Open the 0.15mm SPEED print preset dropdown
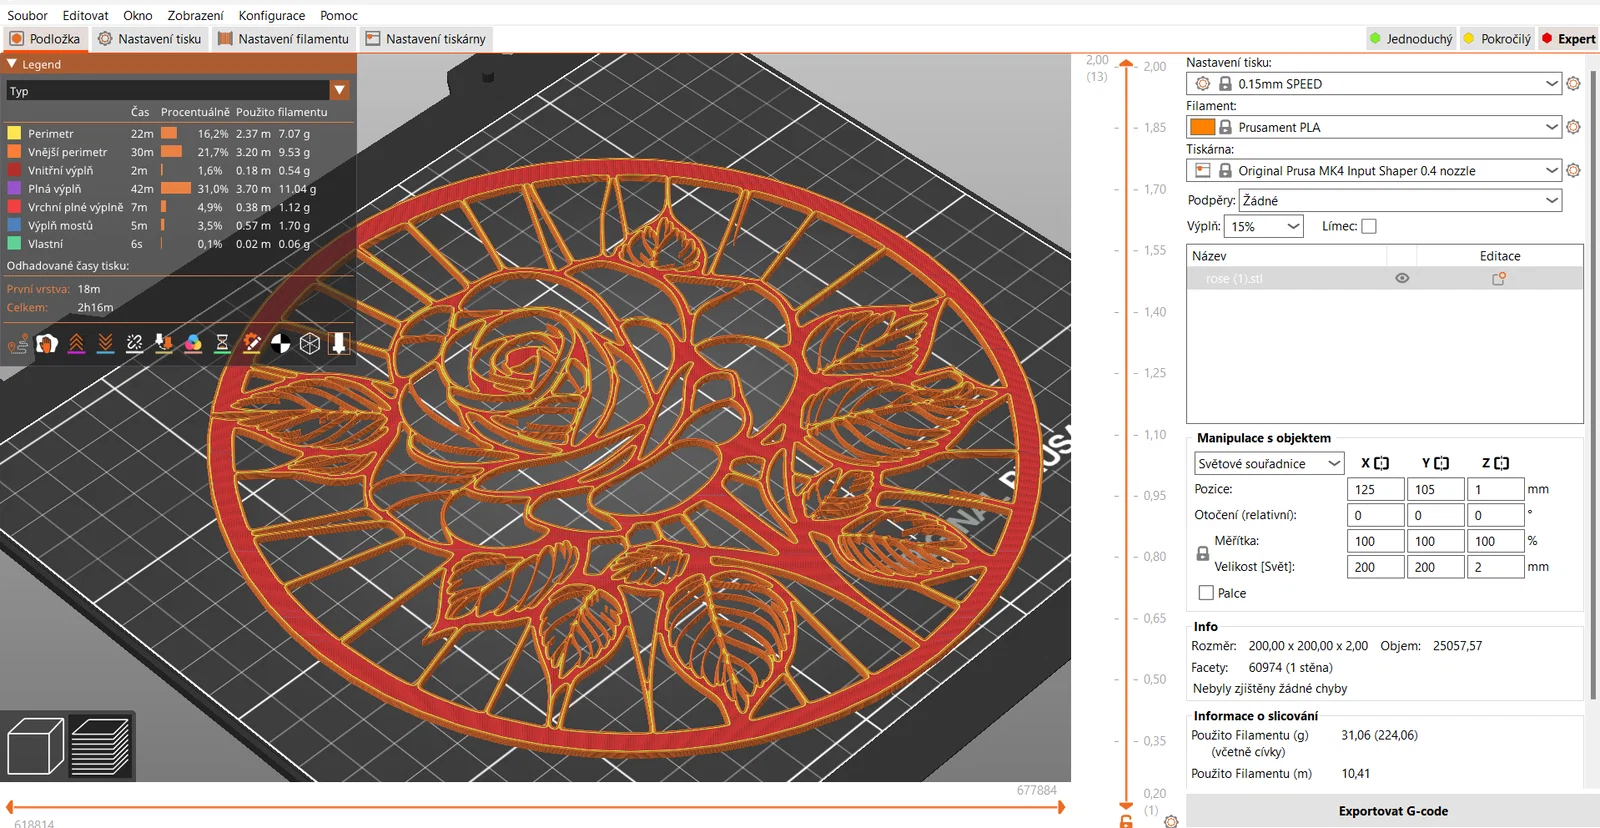The image size is (1600, 828). pos(1374,84)
